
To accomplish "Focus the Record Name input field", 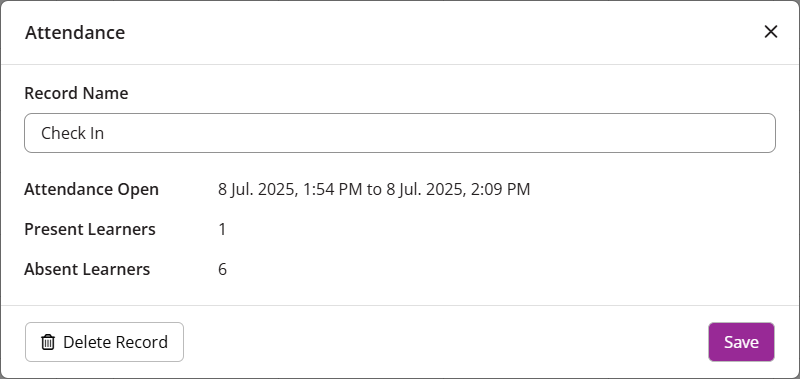I will coord(400,133).
